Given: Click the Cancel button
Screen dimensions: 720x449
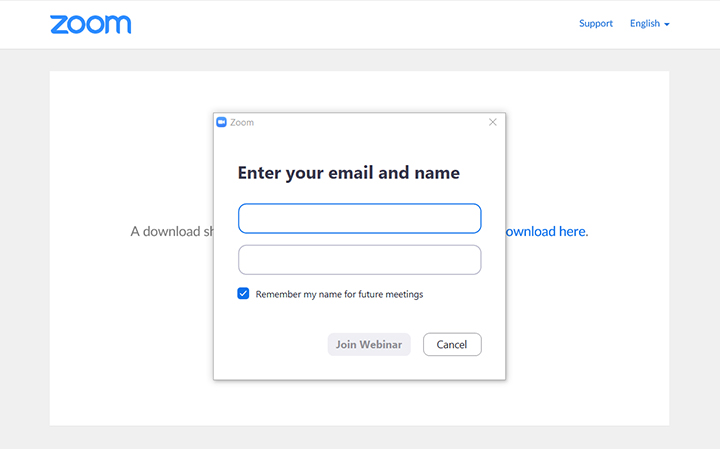Looking at the screenshot, I should coord(452,344).
